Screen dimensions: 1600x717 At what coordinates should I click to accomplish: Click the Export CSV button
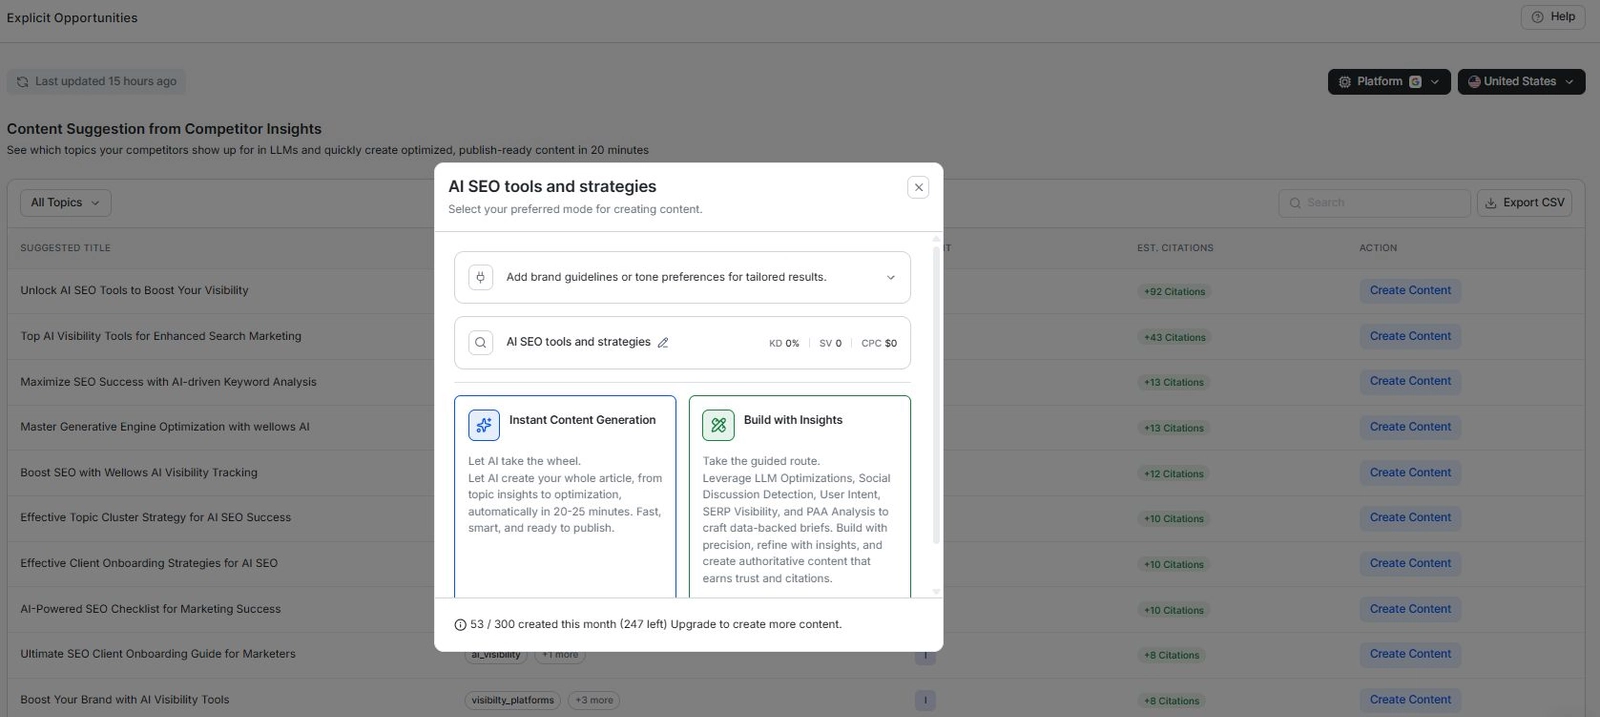1524,203
